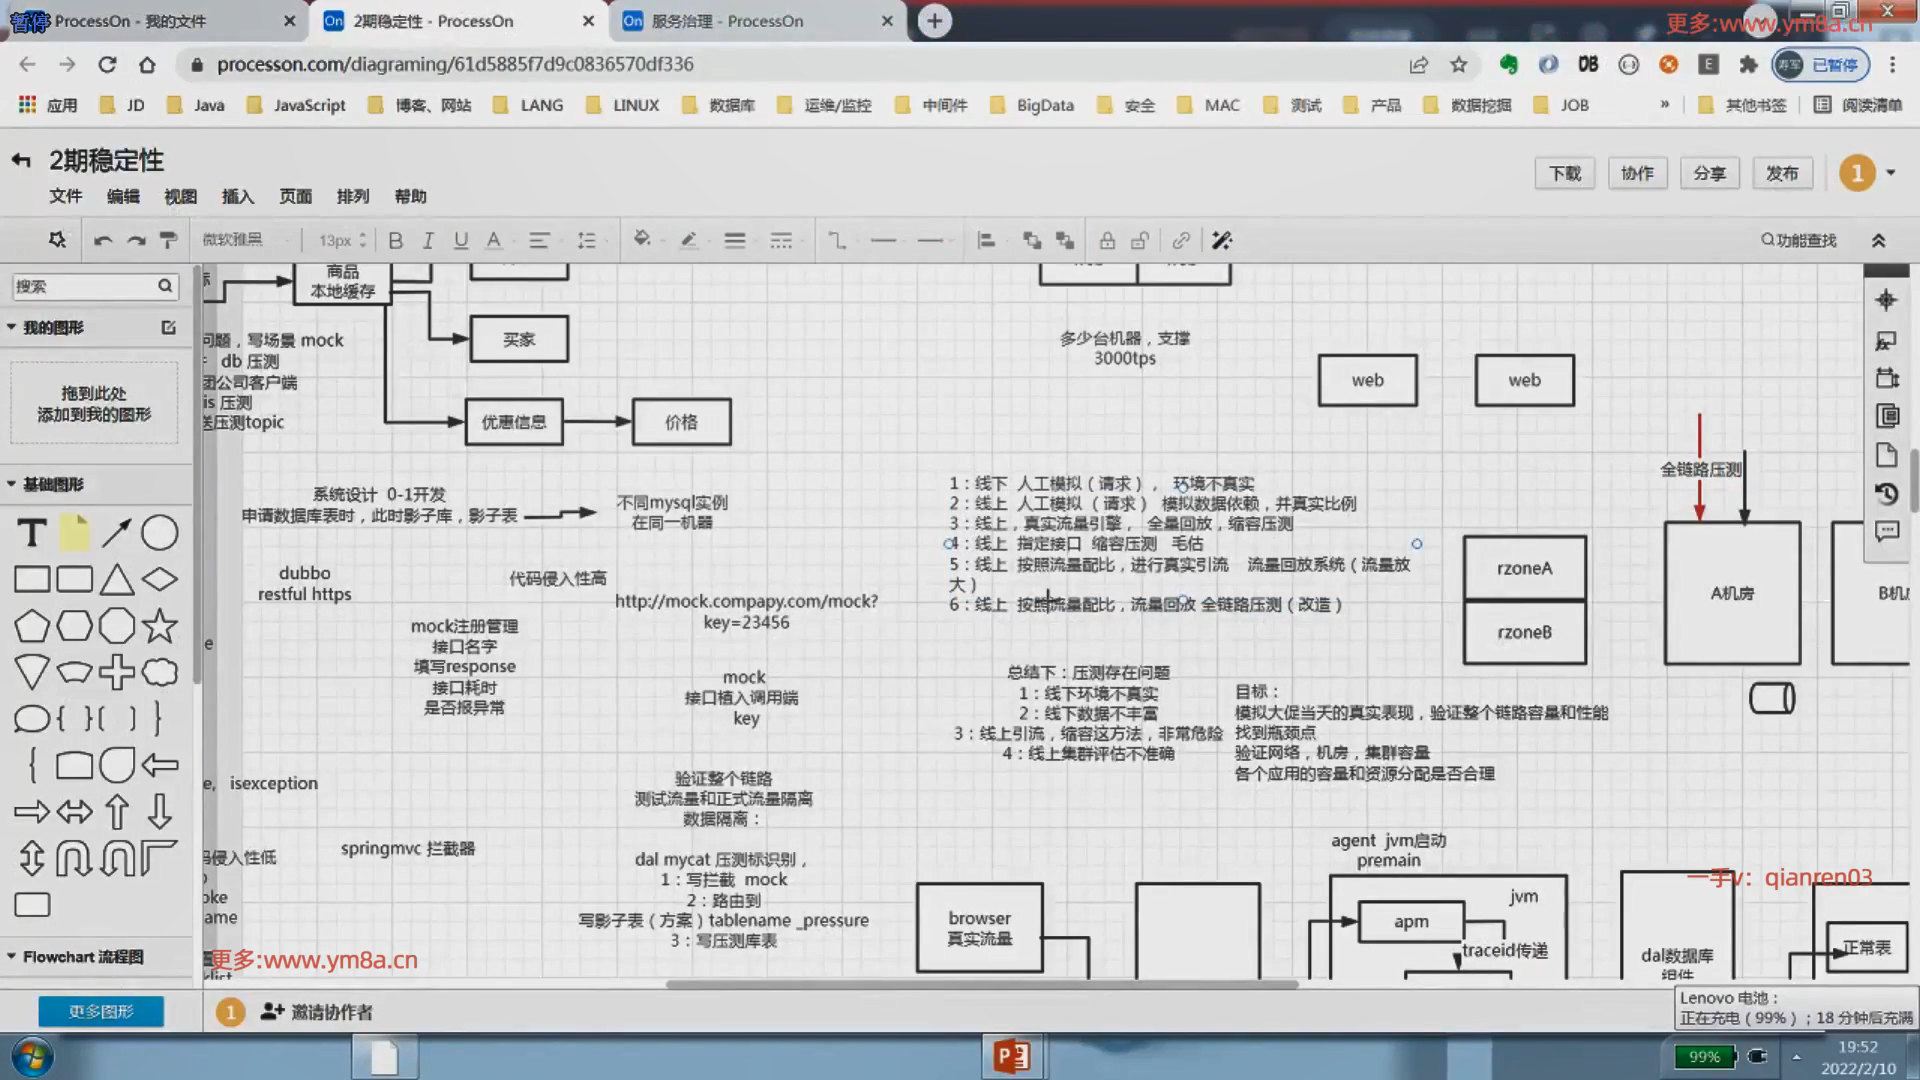
Task: Toggle bold text formatting
Action: click(x=395, y=240)
